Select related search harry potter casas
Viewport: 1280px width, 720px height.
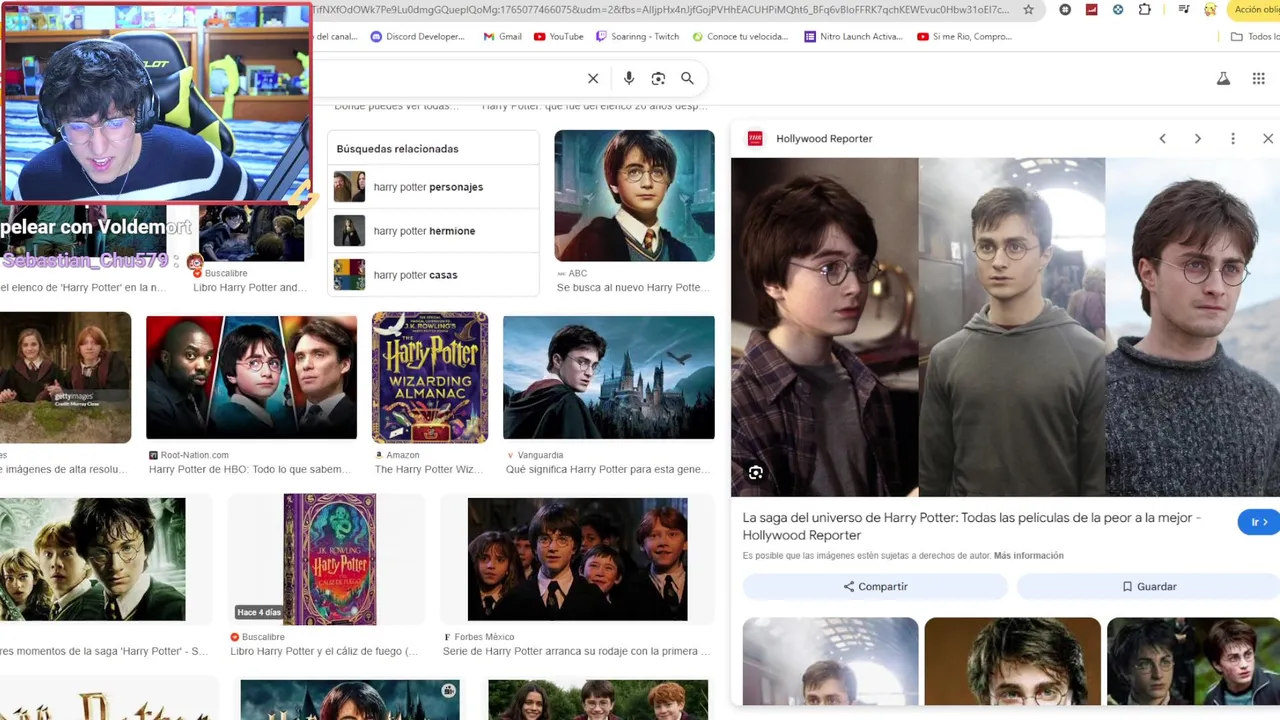(x=434, y=275)
